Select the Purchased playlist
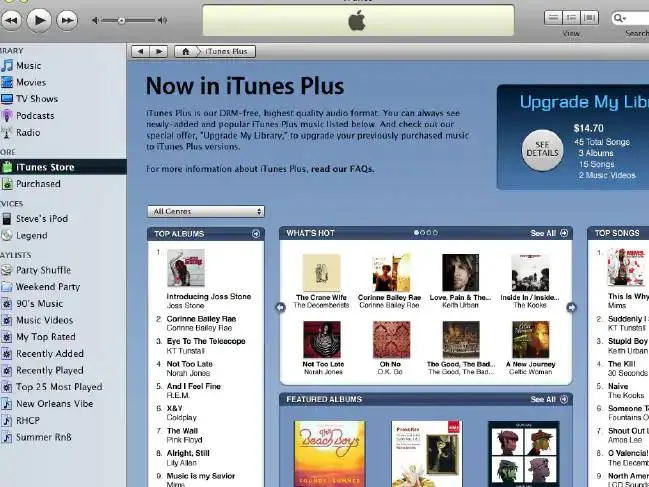This screenshot has height=487, width=649. (37, 184)
